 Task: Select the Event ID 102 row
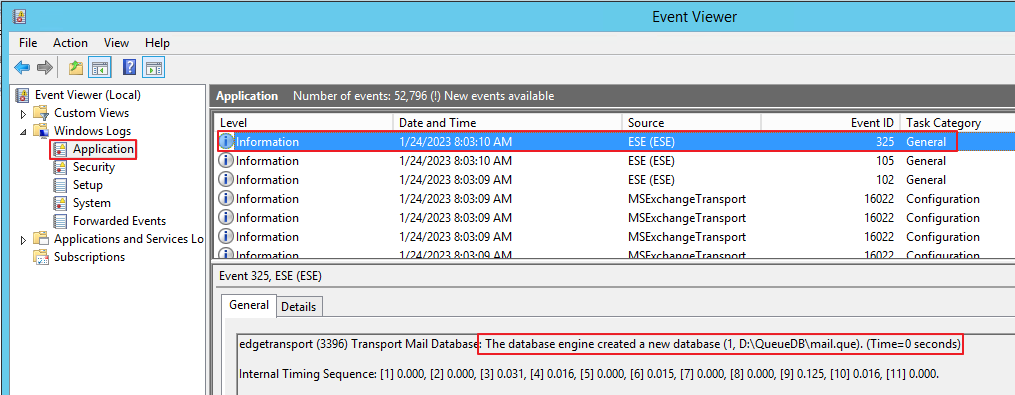coord(614,179)
